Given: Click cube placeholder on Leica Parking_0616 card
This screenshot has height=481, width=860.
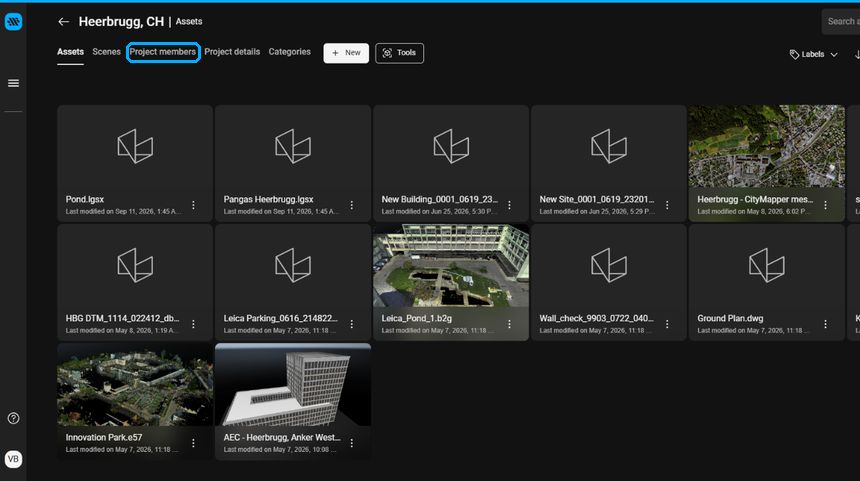Looking at the screenshot, I should point(293,265).
